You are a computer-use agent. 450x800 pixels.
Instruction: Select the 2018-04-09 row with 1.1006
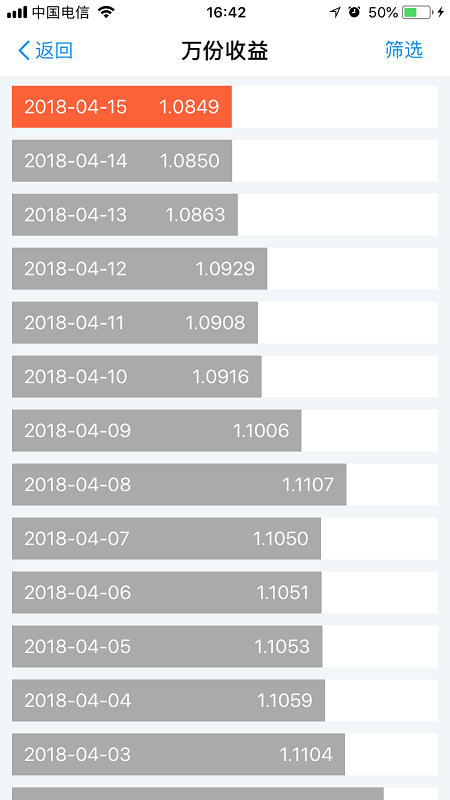(157, 431)
